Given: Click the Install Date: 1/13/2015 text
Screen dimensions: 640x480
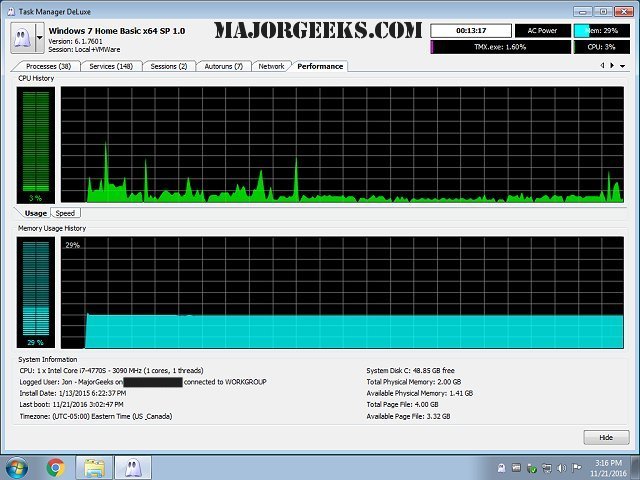Looking at the screenshot, I should tap(73, 393).
